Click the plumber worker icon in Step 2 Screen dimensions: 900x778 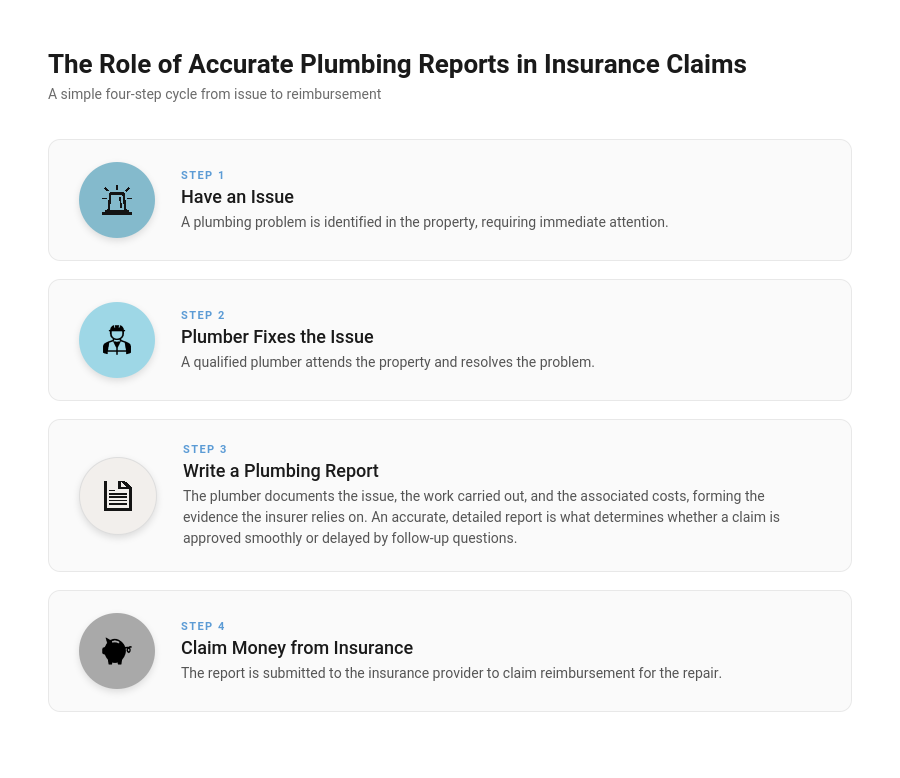(x=117, y=340)
